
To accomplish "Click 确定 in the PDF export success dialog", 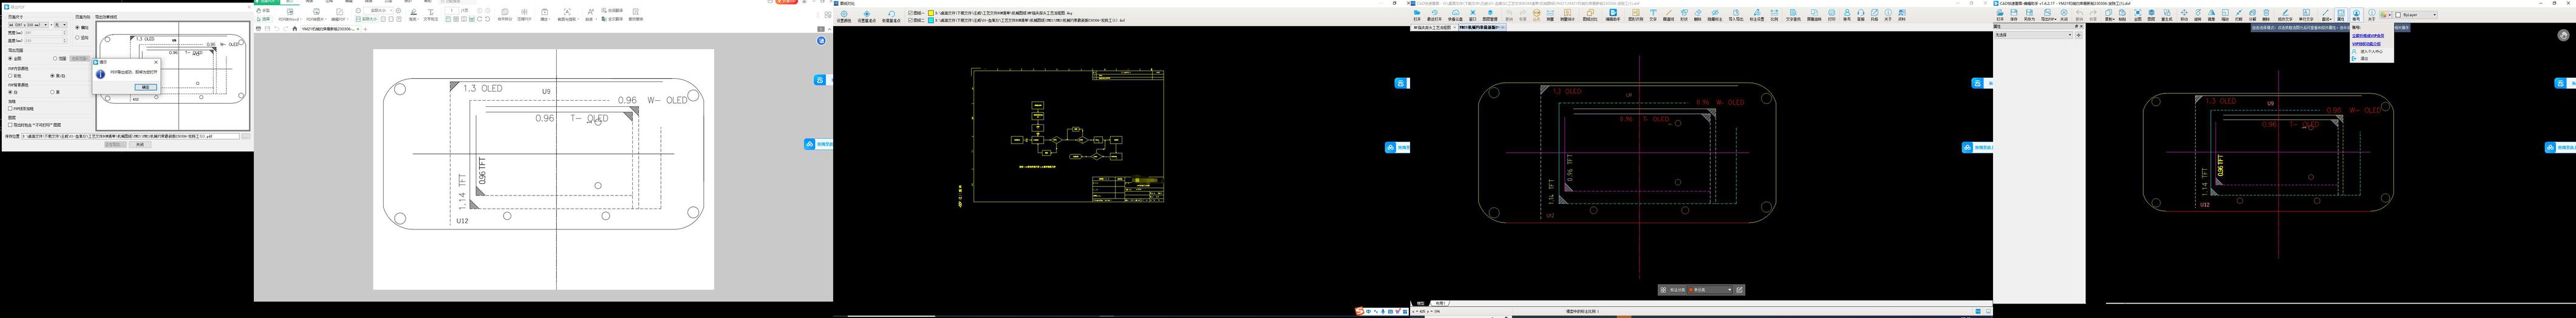I will coord(145,87).
